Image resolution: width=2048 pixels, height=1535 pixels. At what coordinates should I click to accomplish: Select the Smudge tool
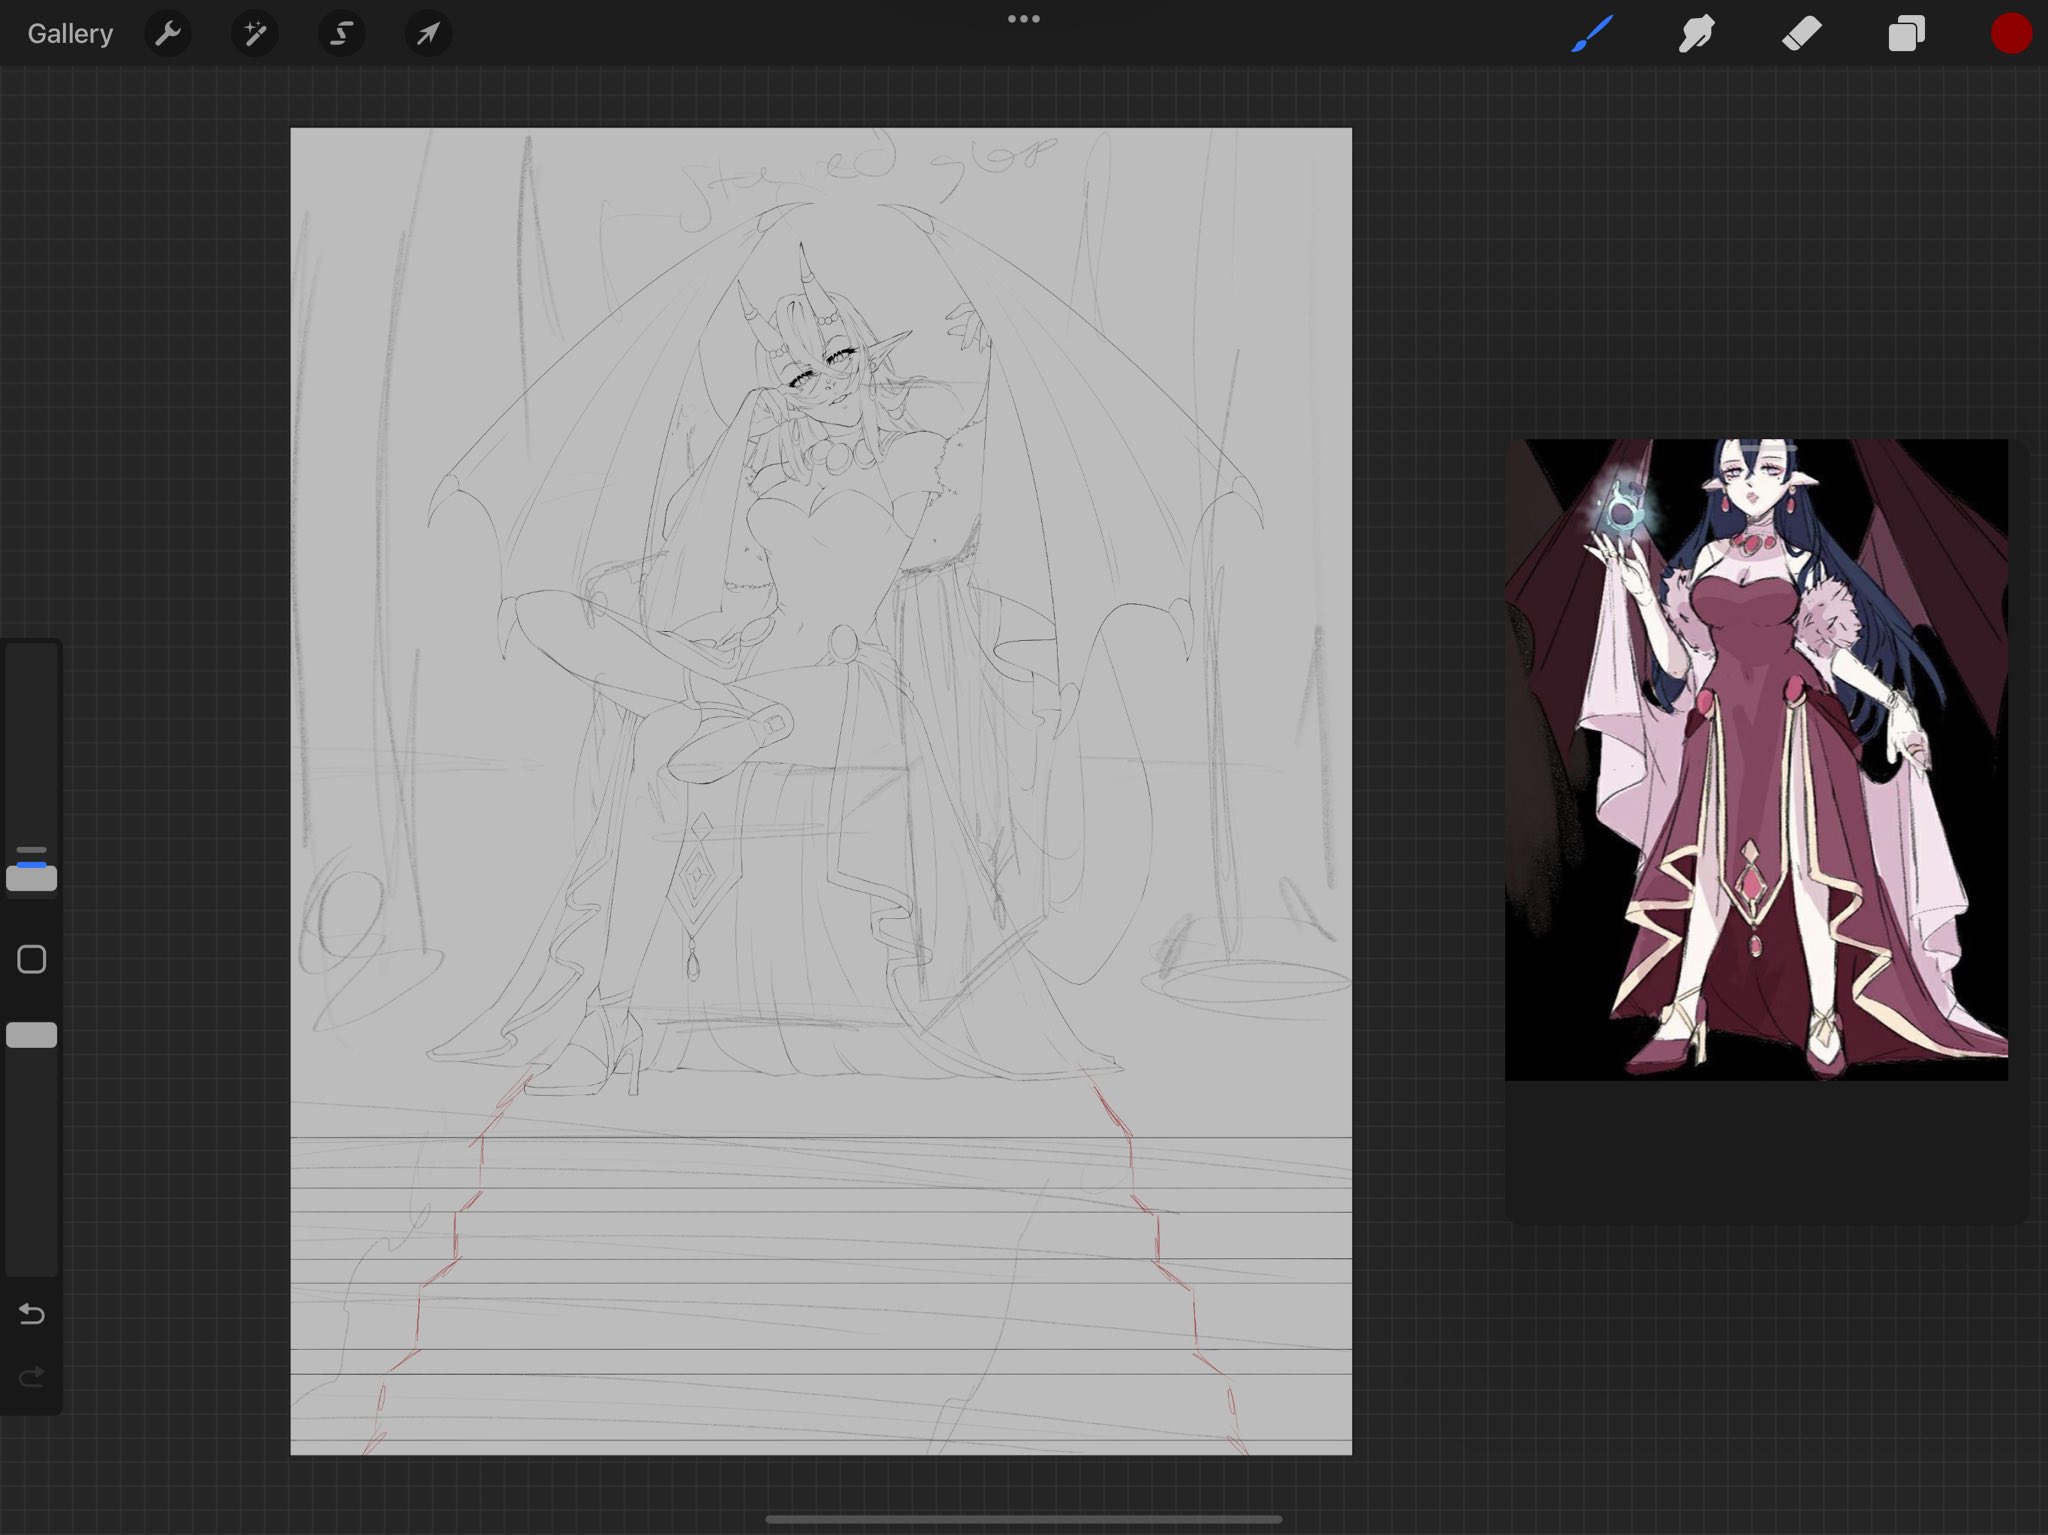tap(1696, 34)
